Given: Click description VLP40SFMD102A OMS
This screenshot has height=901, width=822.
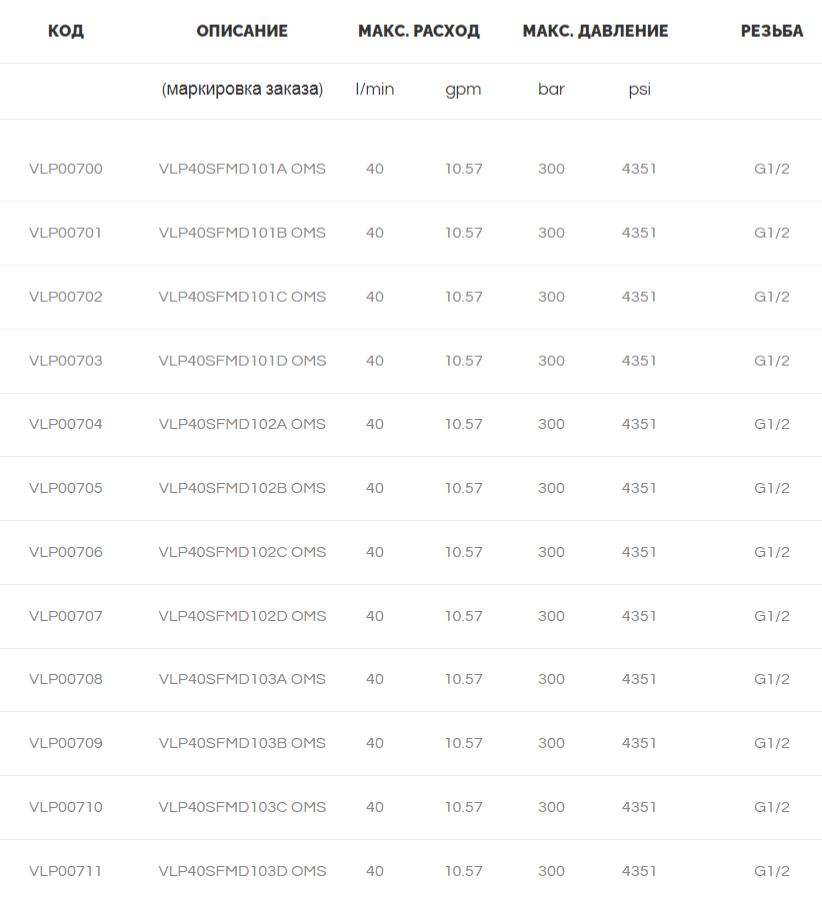Looking at the screenshot, I should click(x=242, y=424).
